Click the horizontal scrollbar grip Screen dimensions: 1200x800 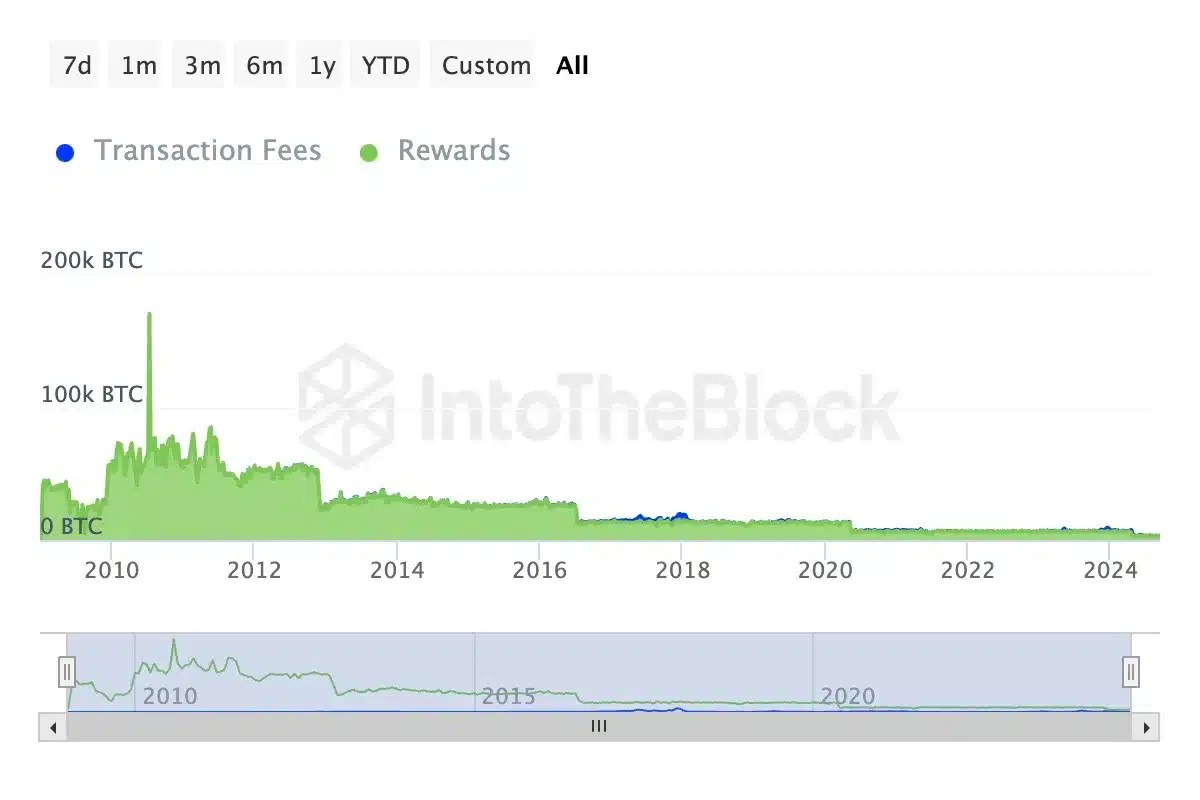pos(598,727)
